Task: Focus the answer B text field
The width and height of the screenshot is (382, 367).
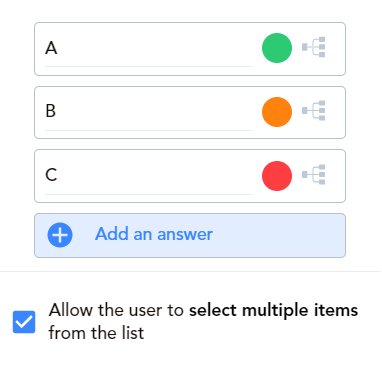Action: (x=148, y=113)
